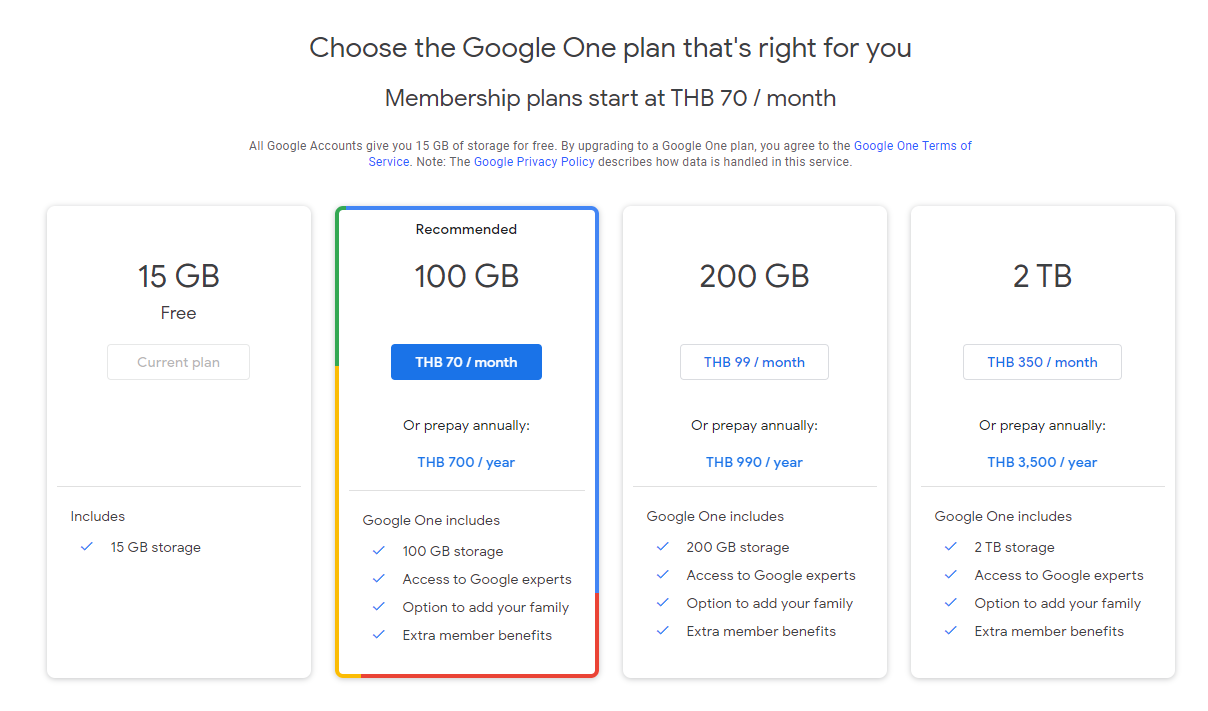
Task: Click the disabled Current plan button
Action: (178, 362)
